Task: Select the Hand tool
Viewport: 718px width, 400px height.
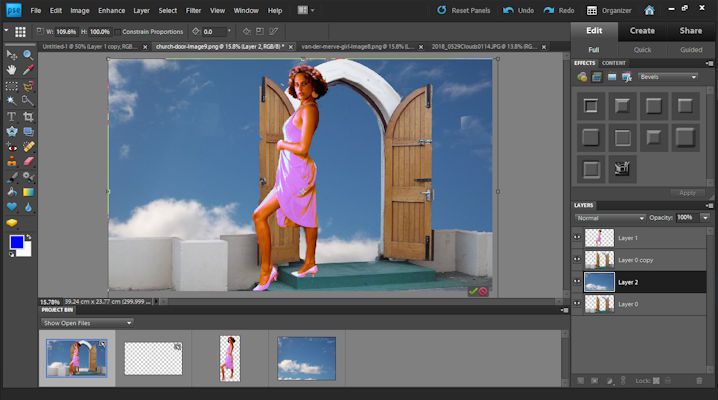Action: click(11, 70)
